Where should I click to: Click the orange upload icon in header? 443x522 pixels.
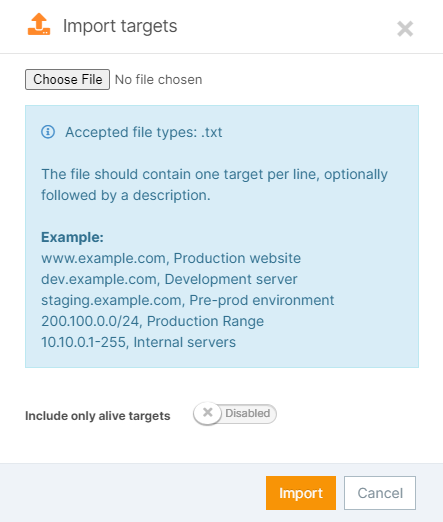[39, 24]
